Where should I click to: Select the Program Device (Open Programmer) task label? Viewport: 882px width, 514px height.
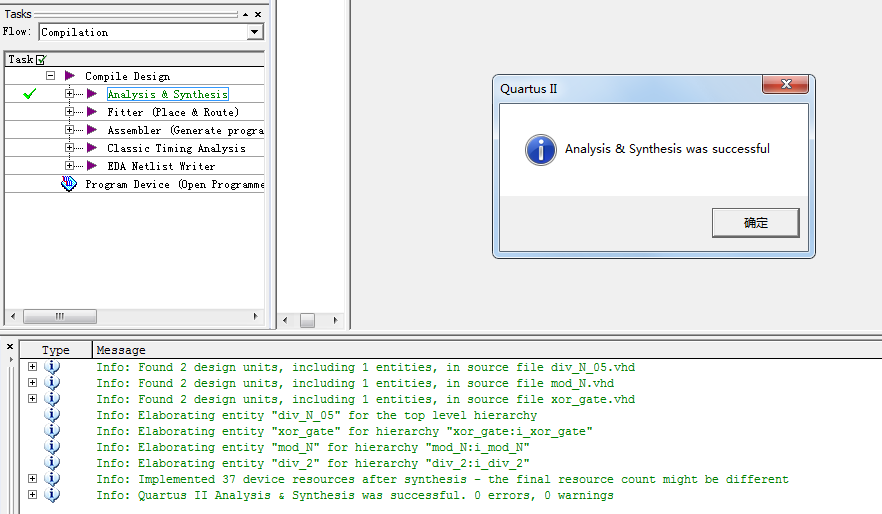coord(174,184)
